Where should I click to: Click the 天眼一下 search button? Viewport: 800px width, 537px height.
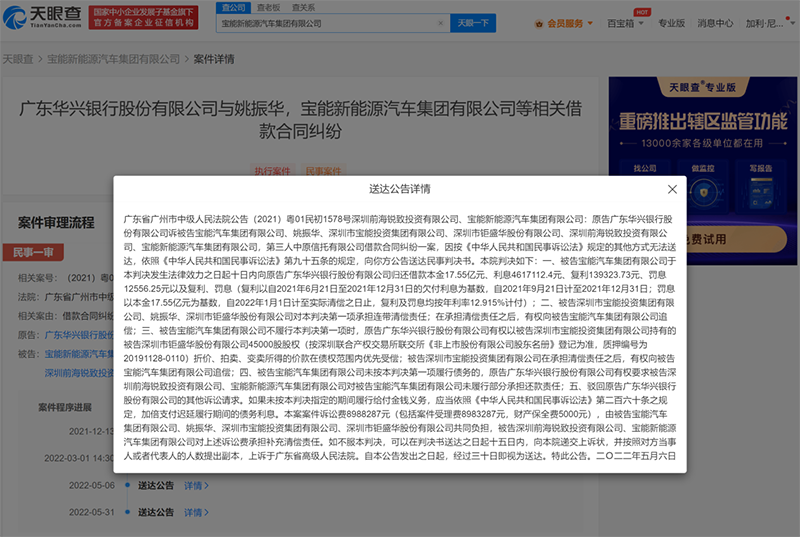click(473, 23)
